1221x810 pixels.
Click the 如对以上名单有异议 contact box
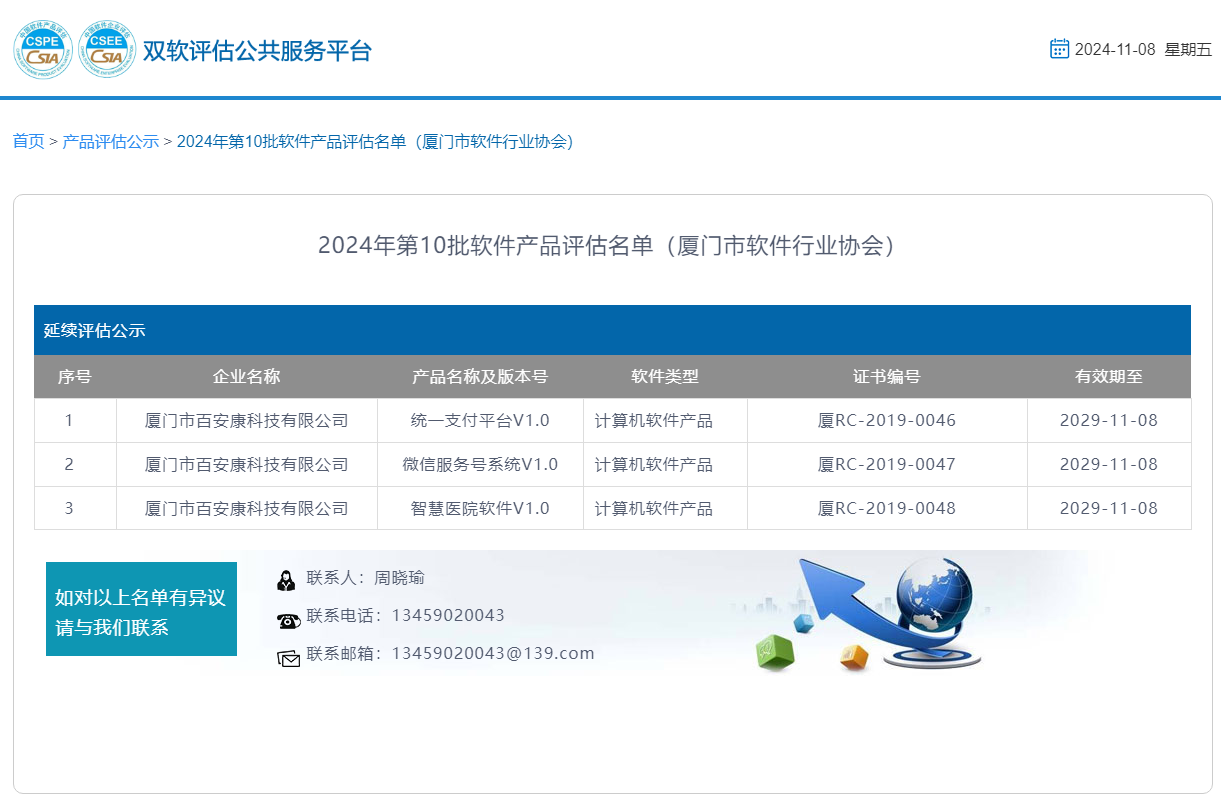[x=141, y=609]
